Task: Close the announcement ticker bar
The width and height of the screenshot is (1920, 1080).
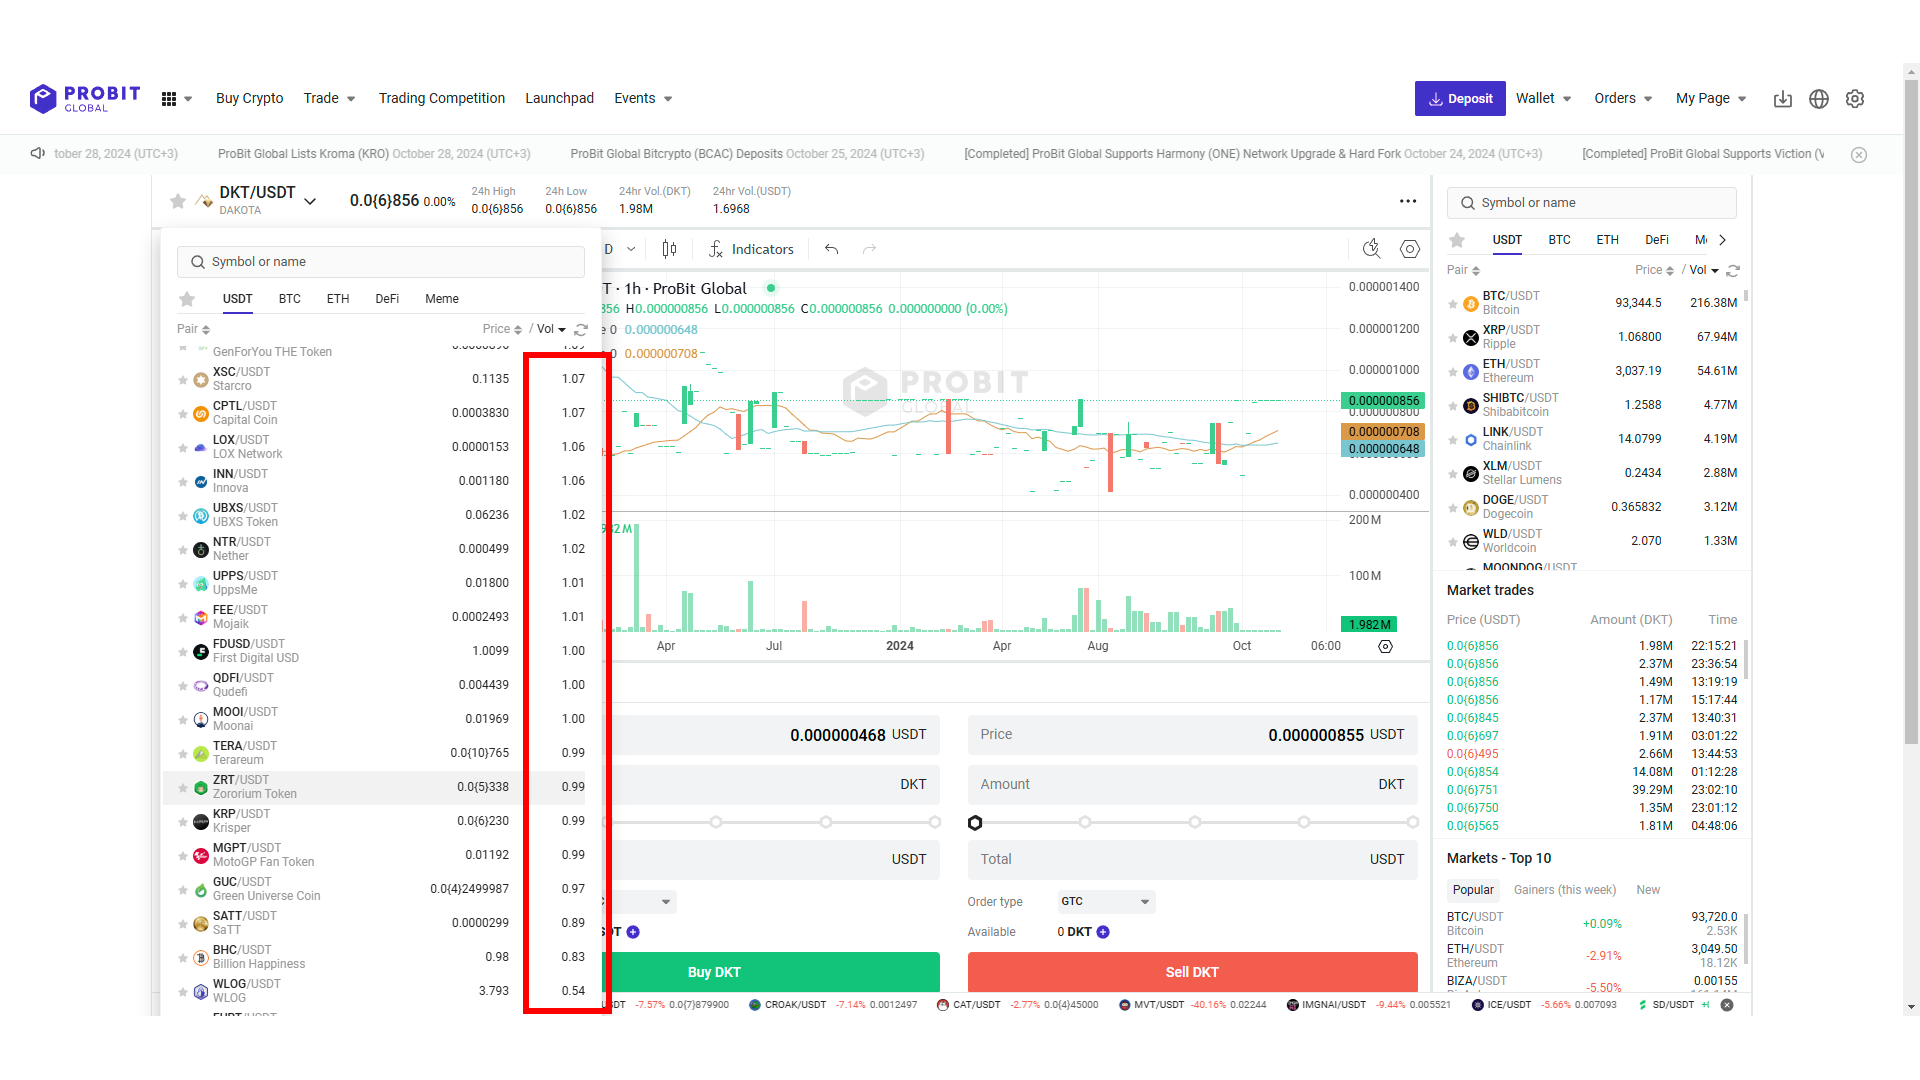Action: tap(1859, 155)
